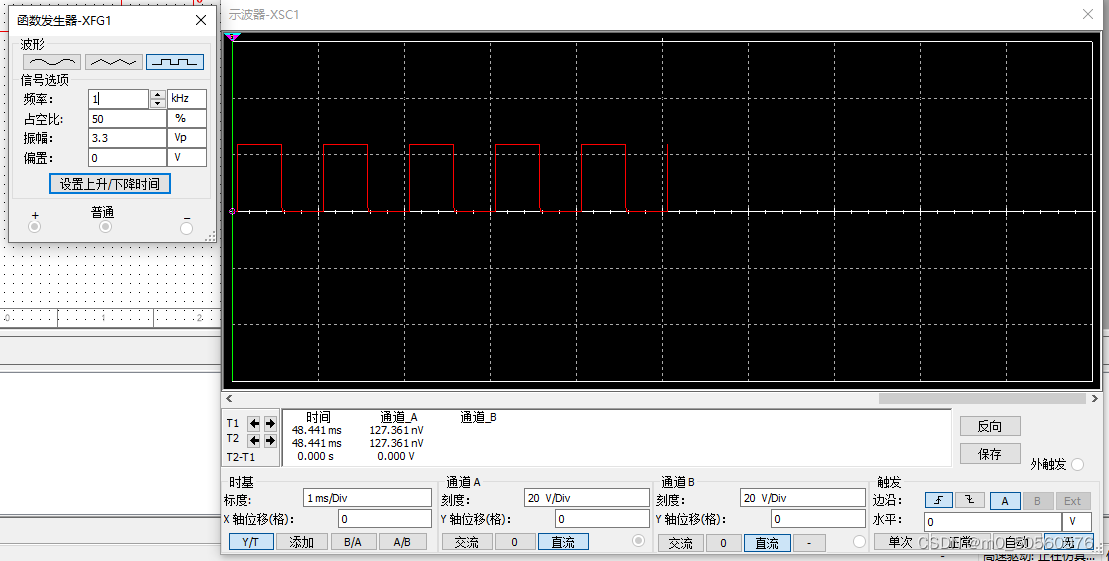This screenshot has width=1109, height=561.
Task: Click the frequency value field
Action: (x=118, y=99)
